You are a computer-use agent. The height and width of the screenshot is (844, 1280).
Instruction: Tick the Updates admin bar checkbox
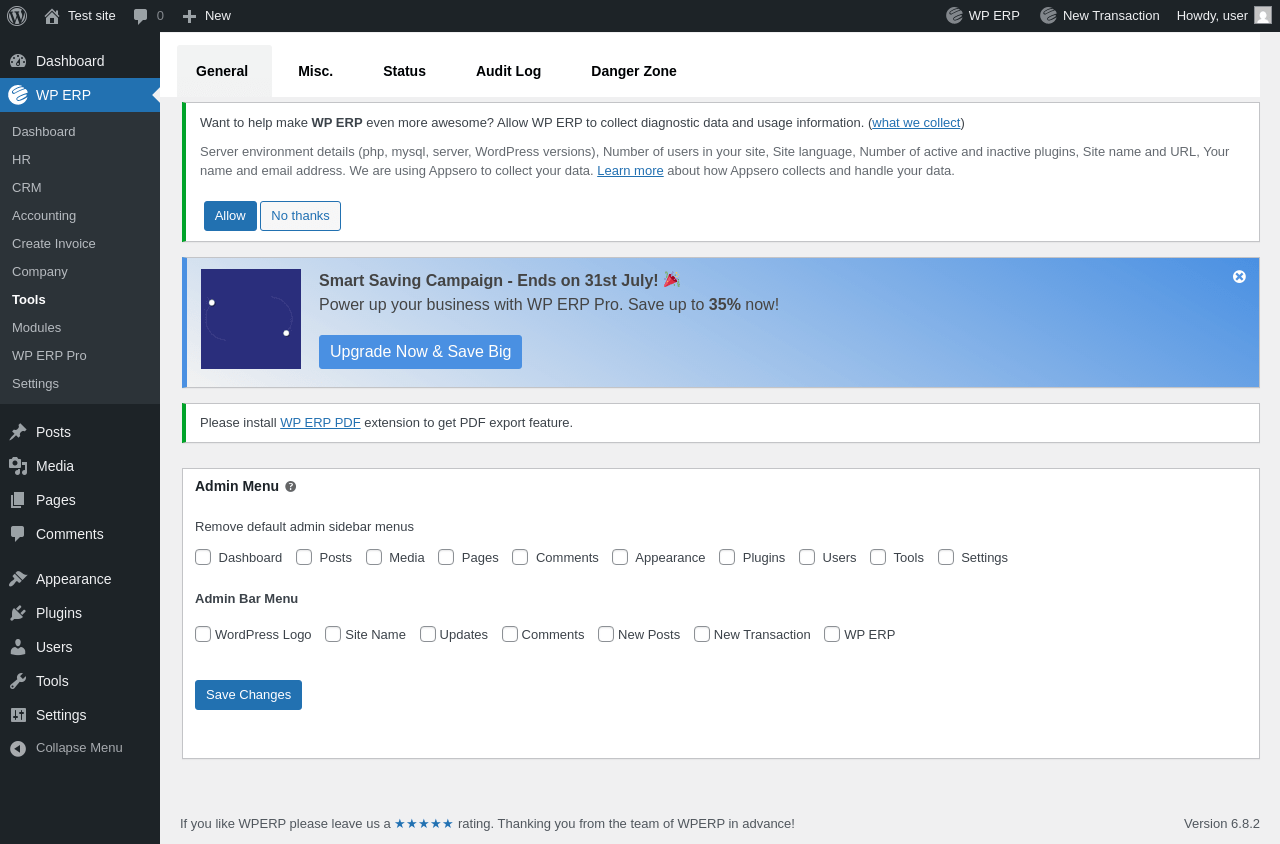click(428, 634)
